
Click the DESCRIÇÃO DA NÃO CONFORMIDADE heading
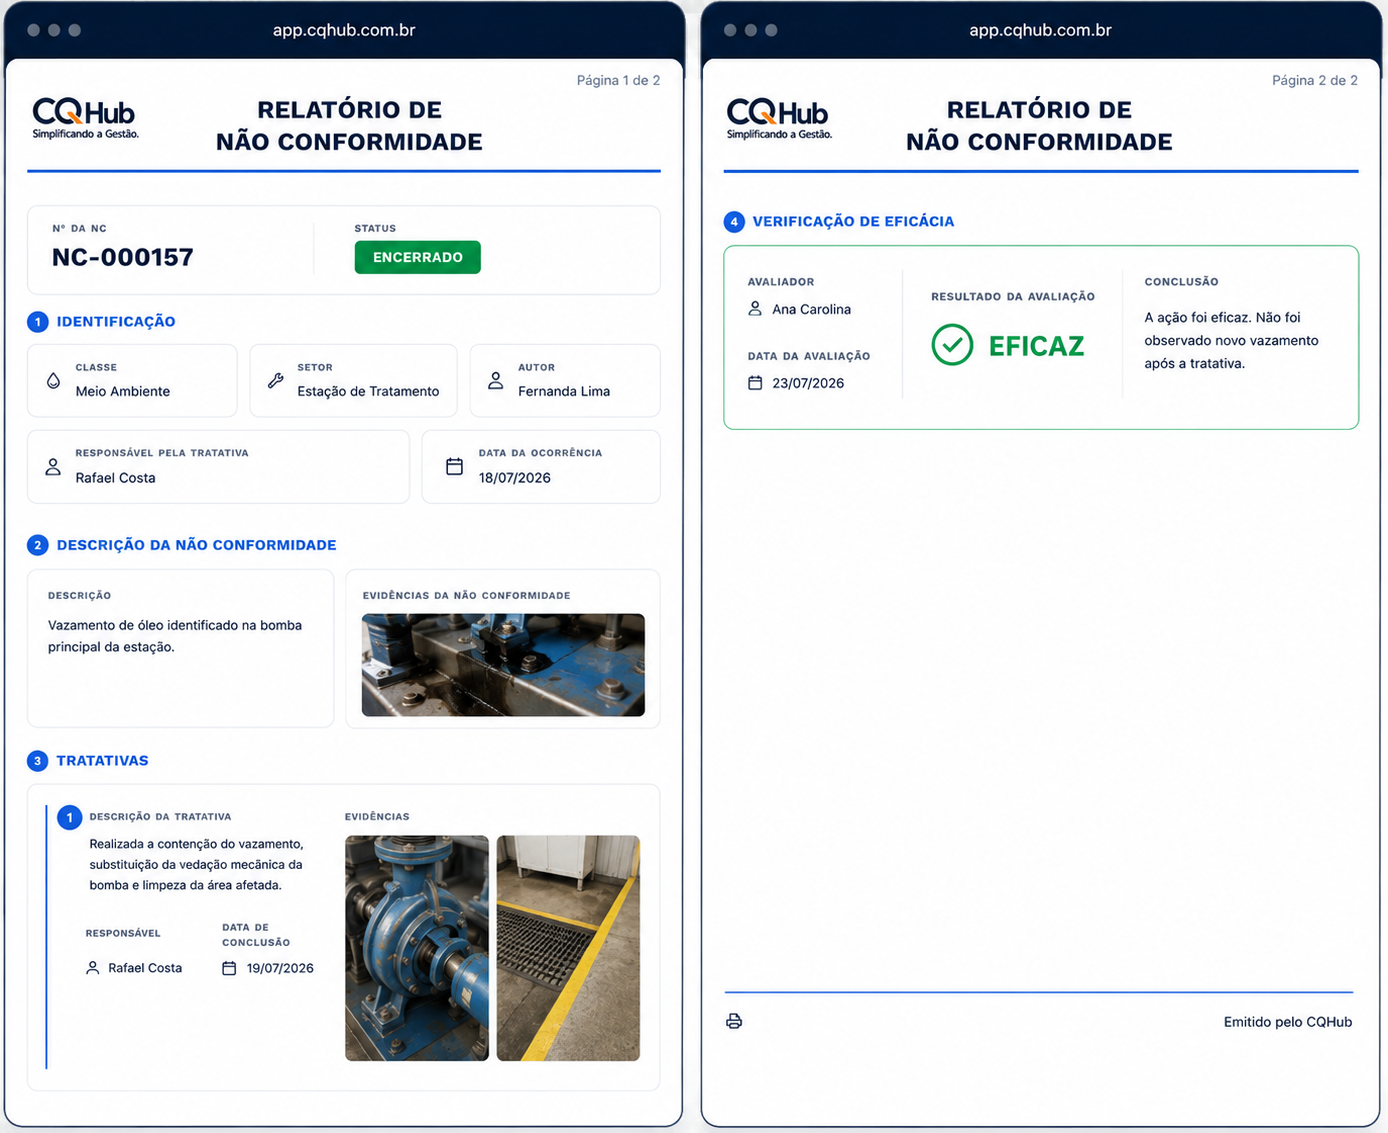pos(196,545)
